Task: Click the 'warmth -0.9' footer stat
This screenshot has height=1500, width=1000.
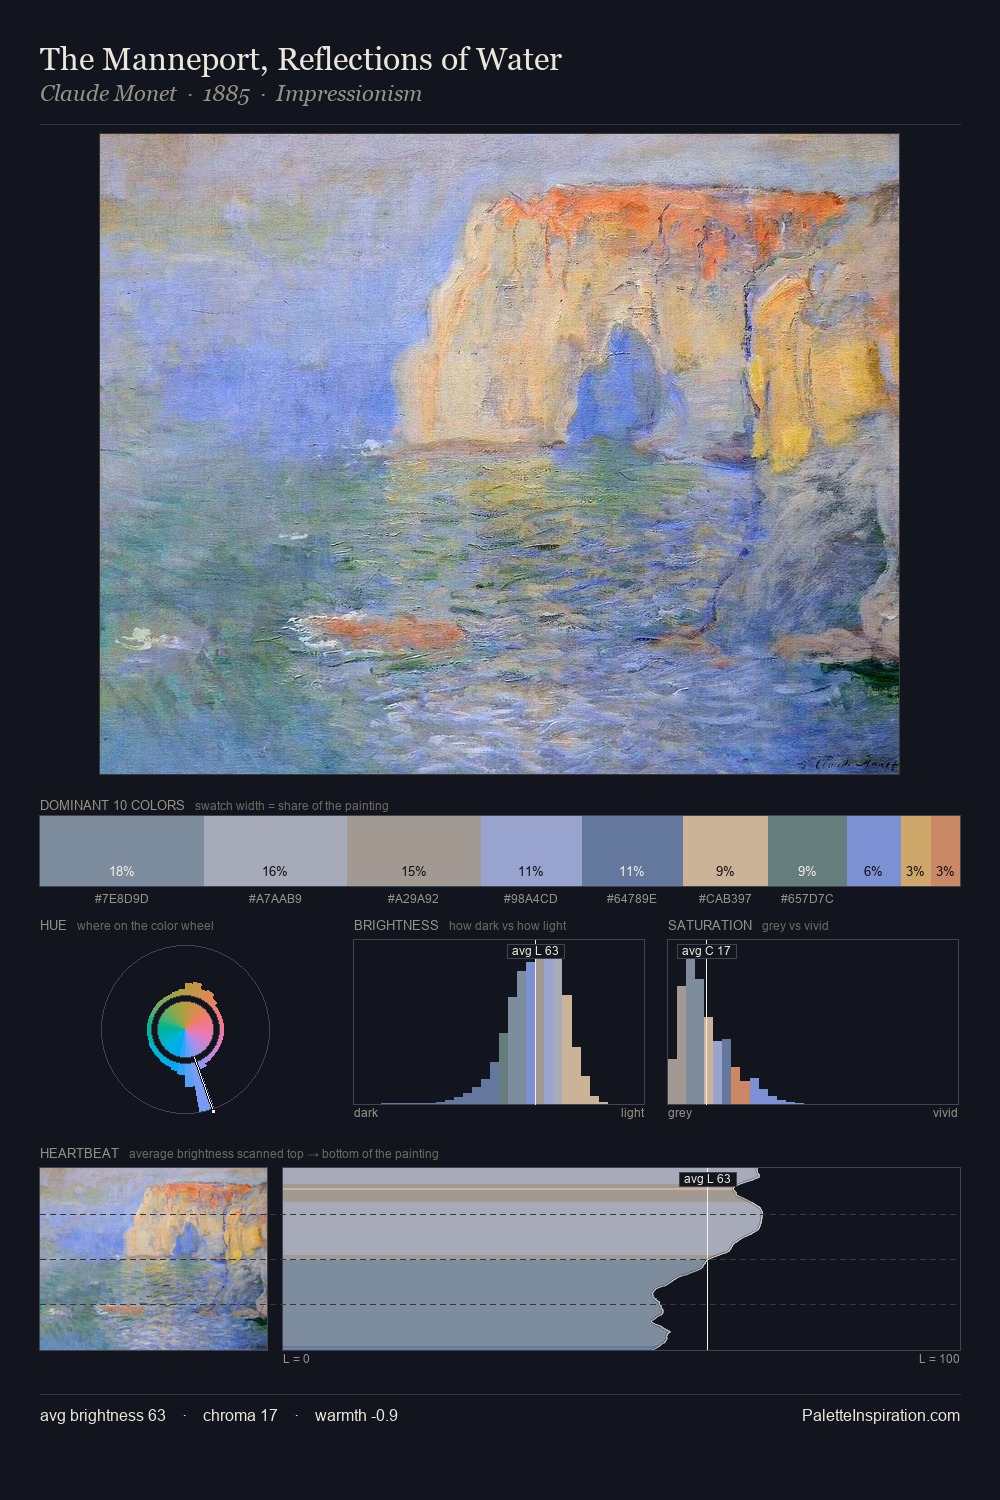Action: (x=356, y=1415)
